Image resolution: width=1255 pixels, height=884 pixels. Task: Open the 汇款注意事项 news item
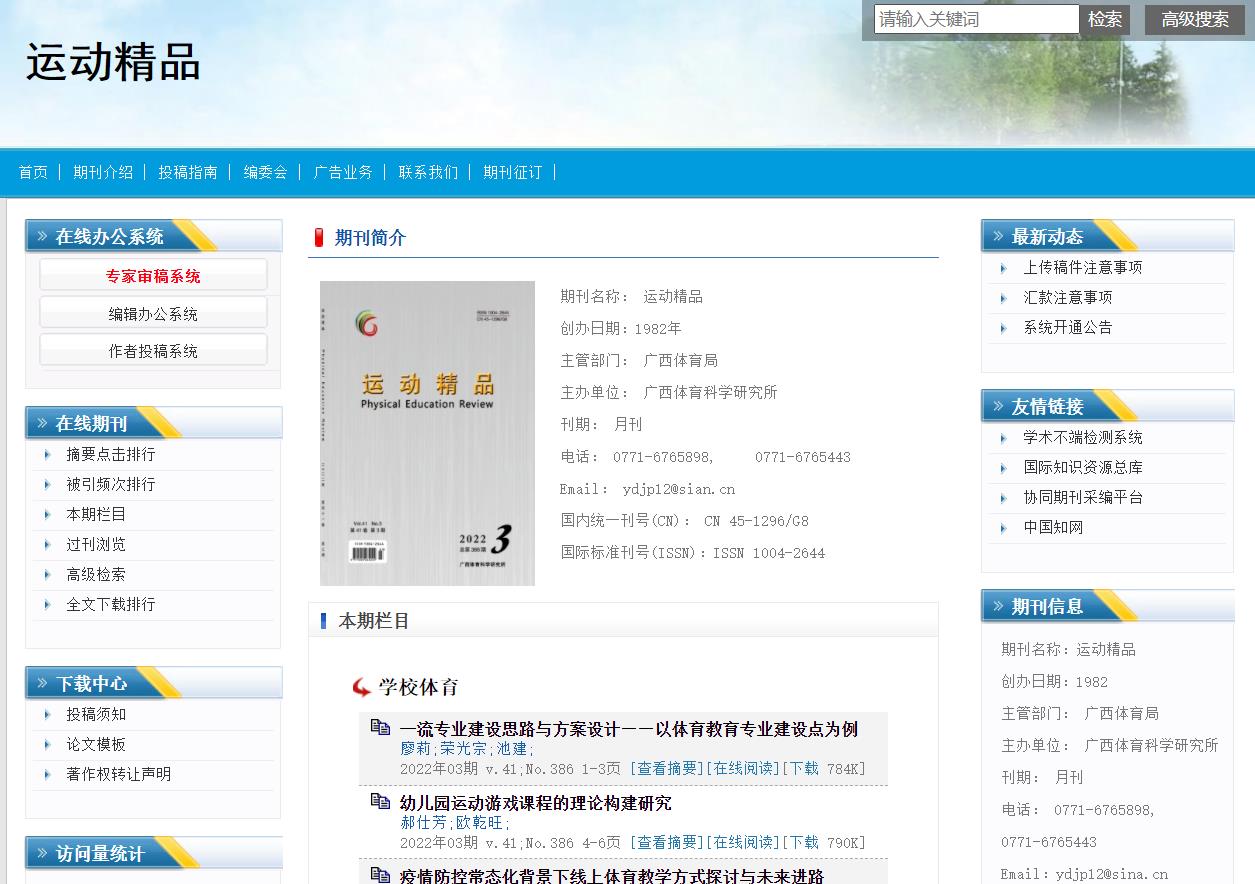[x=1067, y=297]
